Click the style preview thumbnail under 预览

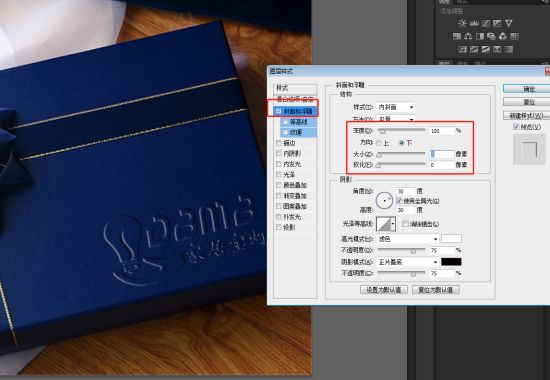pyautogui.click(x=529, y=149)
